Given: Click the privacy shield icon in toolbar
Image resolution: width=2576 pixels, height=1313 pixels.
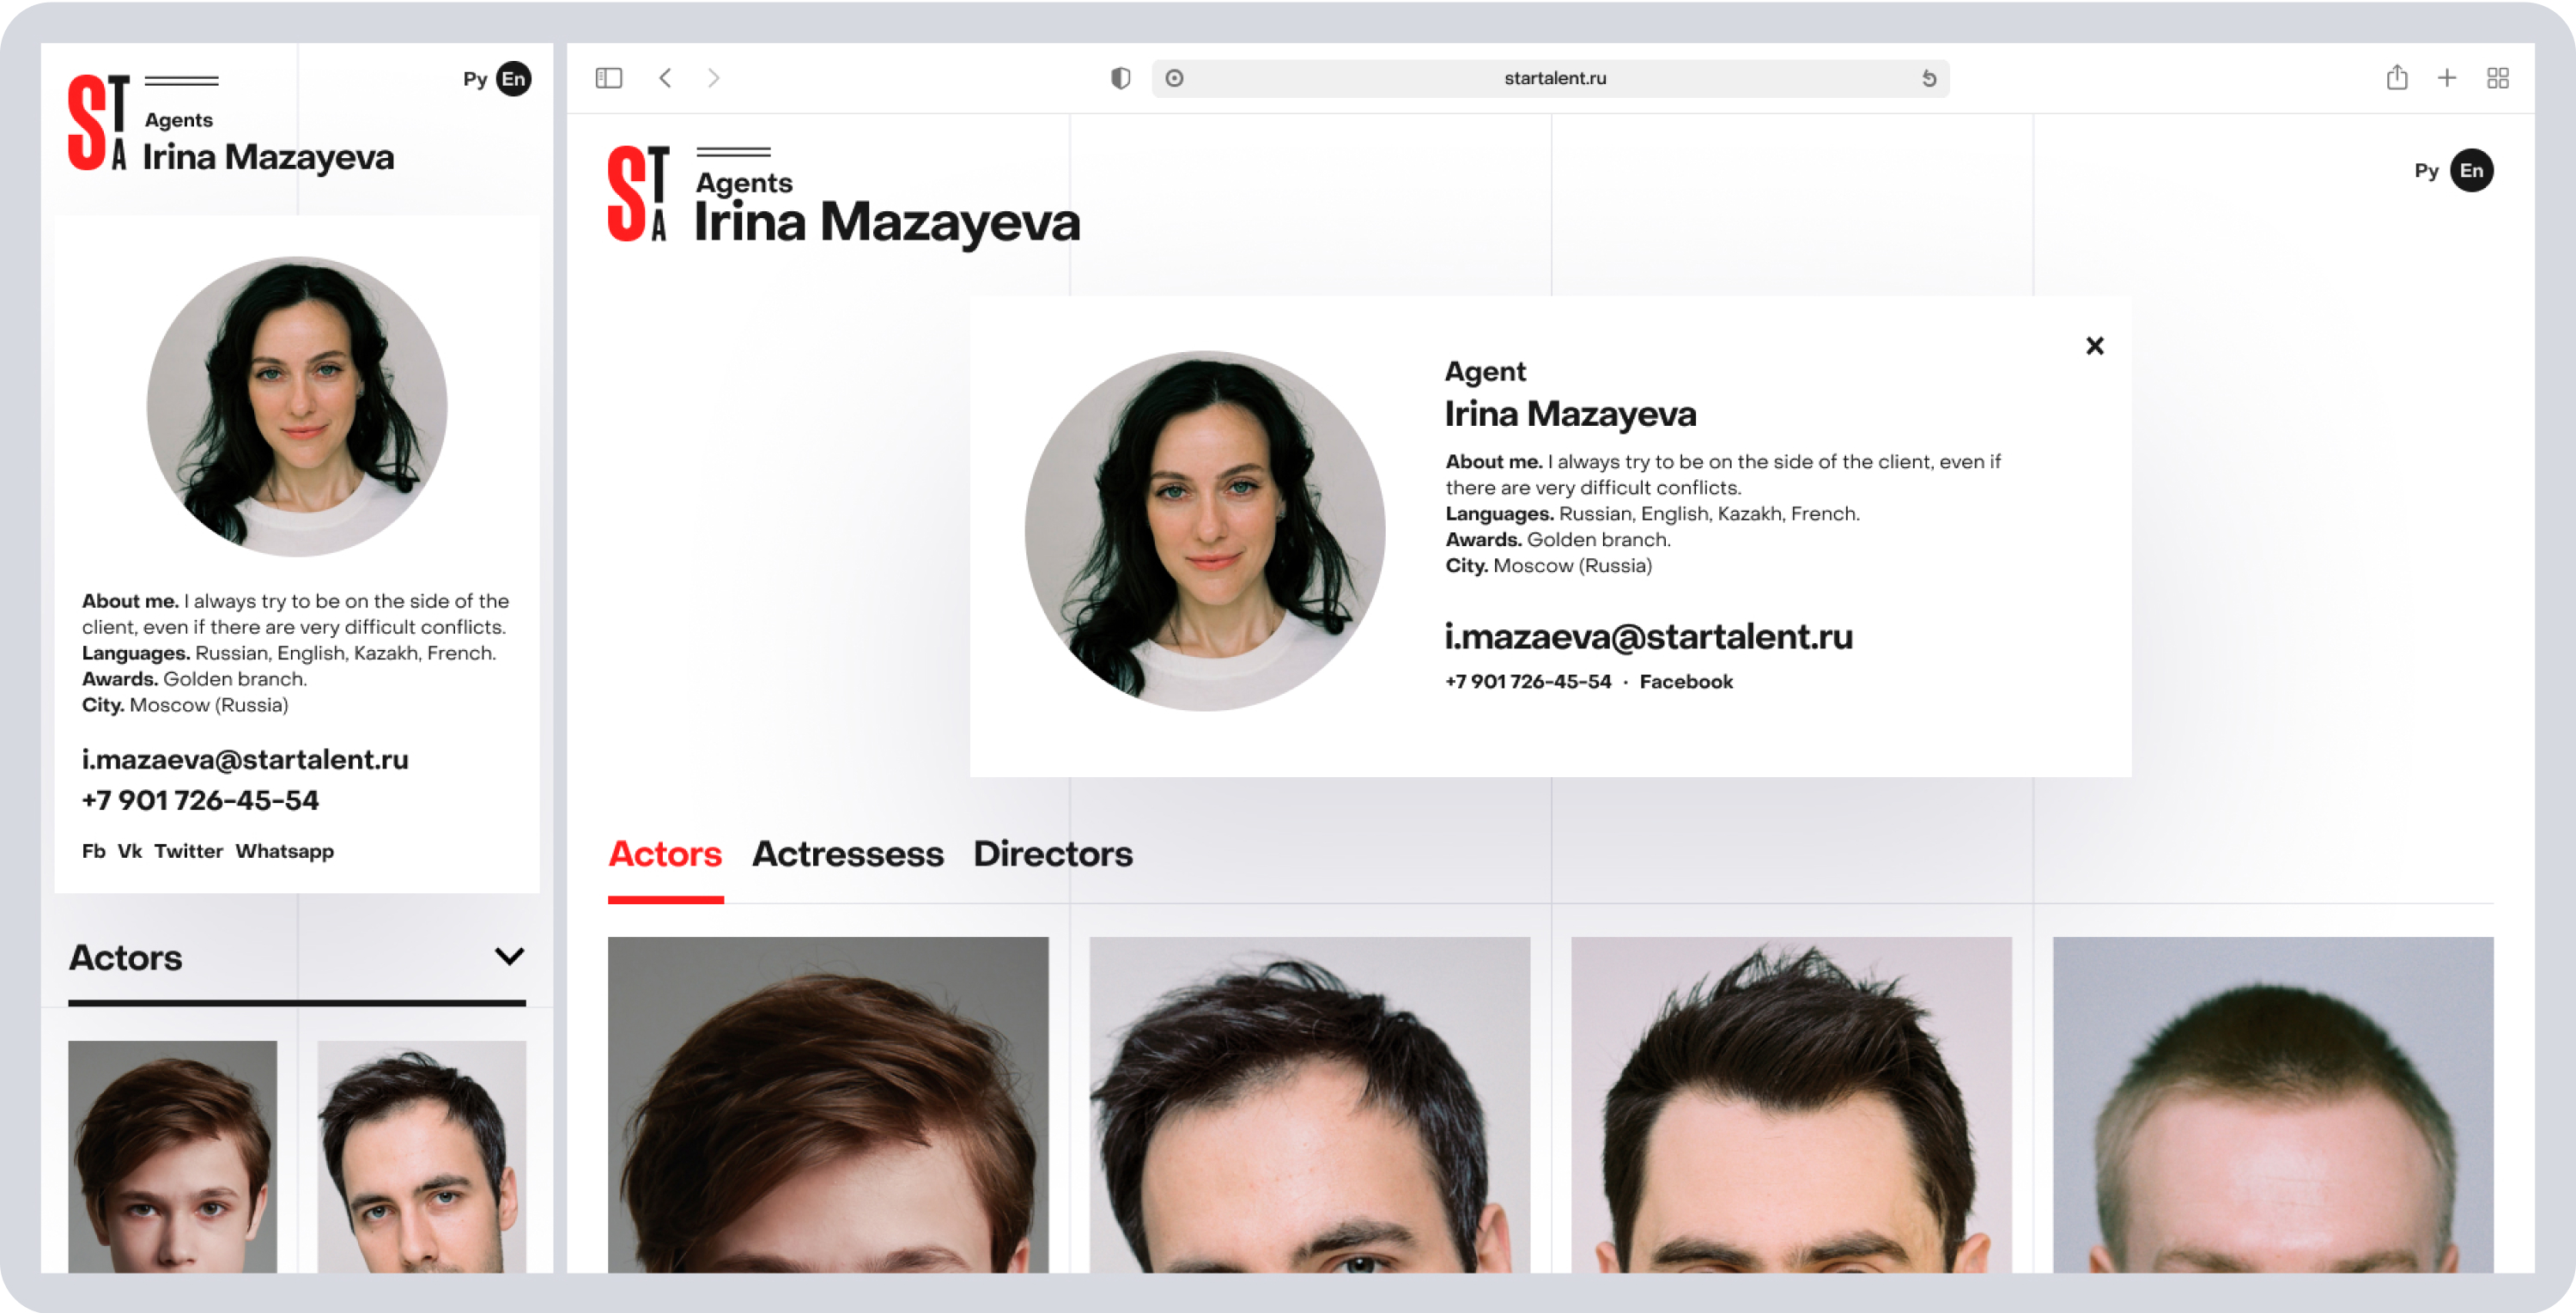Looking at the screenshot, I should (1120, 78).
